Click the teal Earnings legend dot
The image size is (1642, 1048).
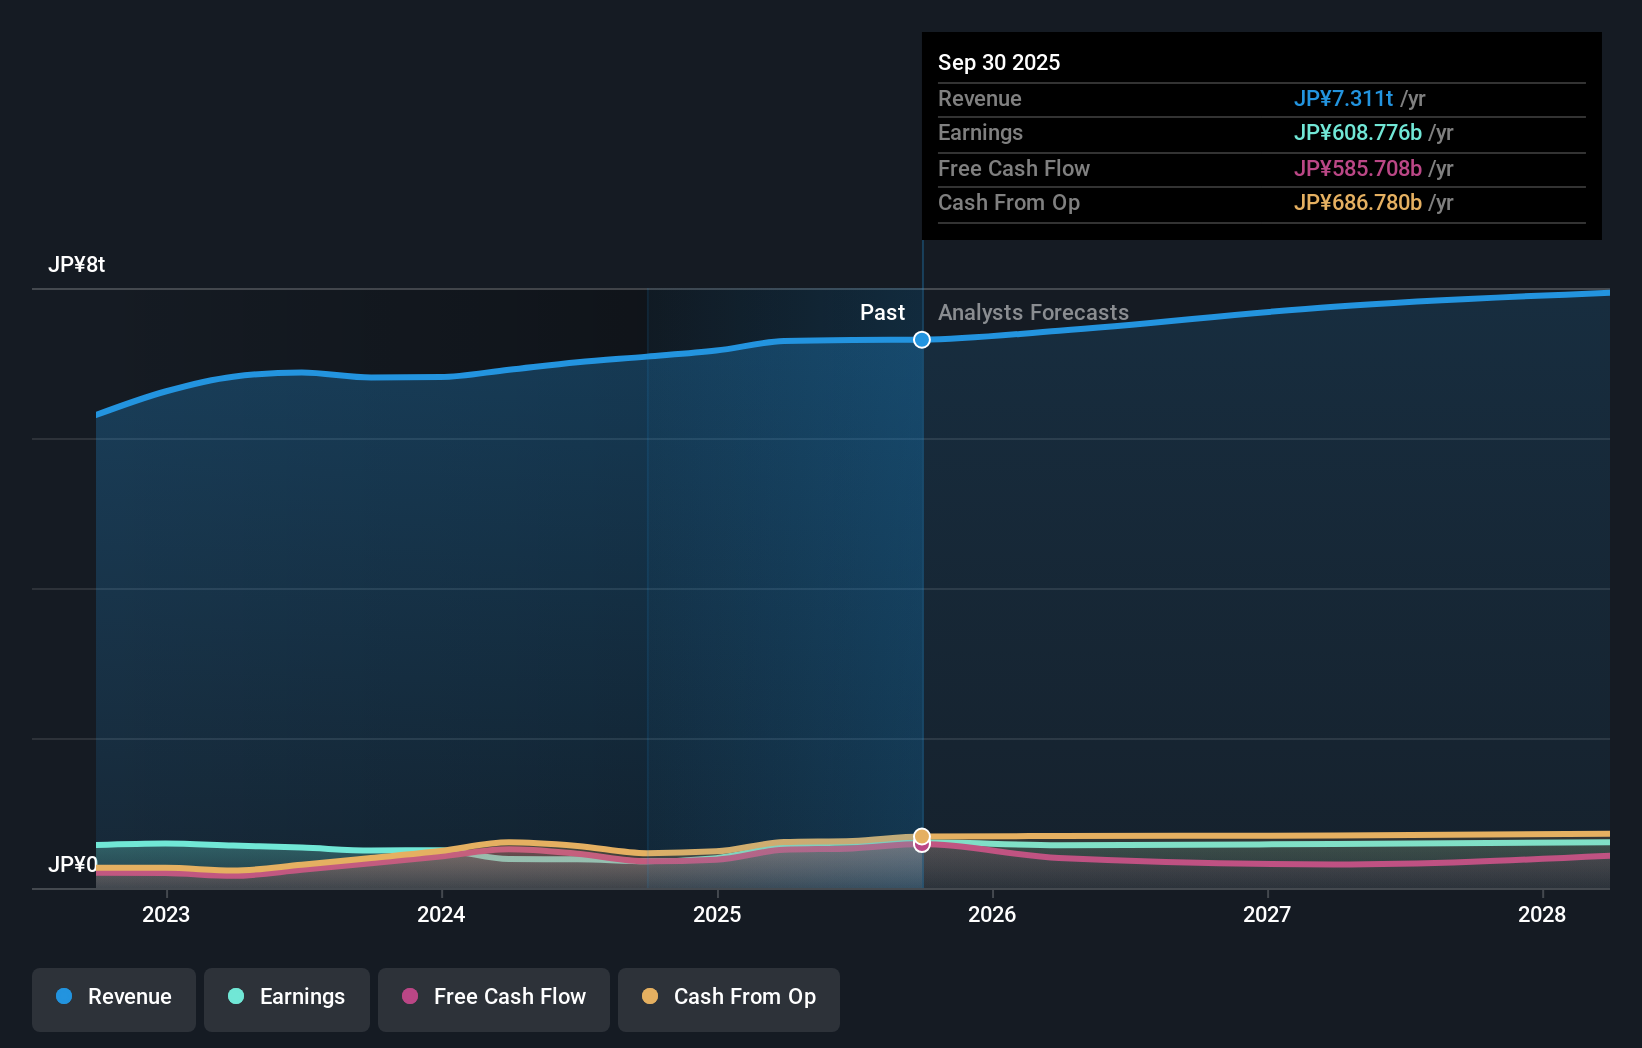tap(234, 996)
